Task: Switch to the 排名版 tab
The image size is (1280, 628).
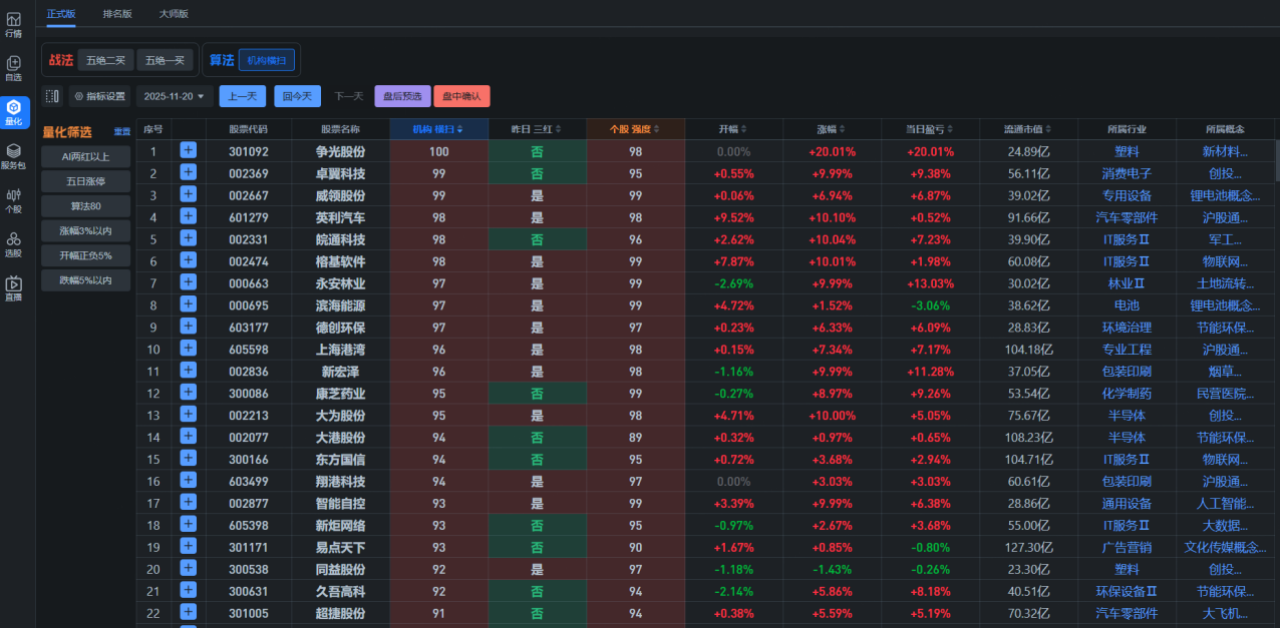Action: (117, 13)
